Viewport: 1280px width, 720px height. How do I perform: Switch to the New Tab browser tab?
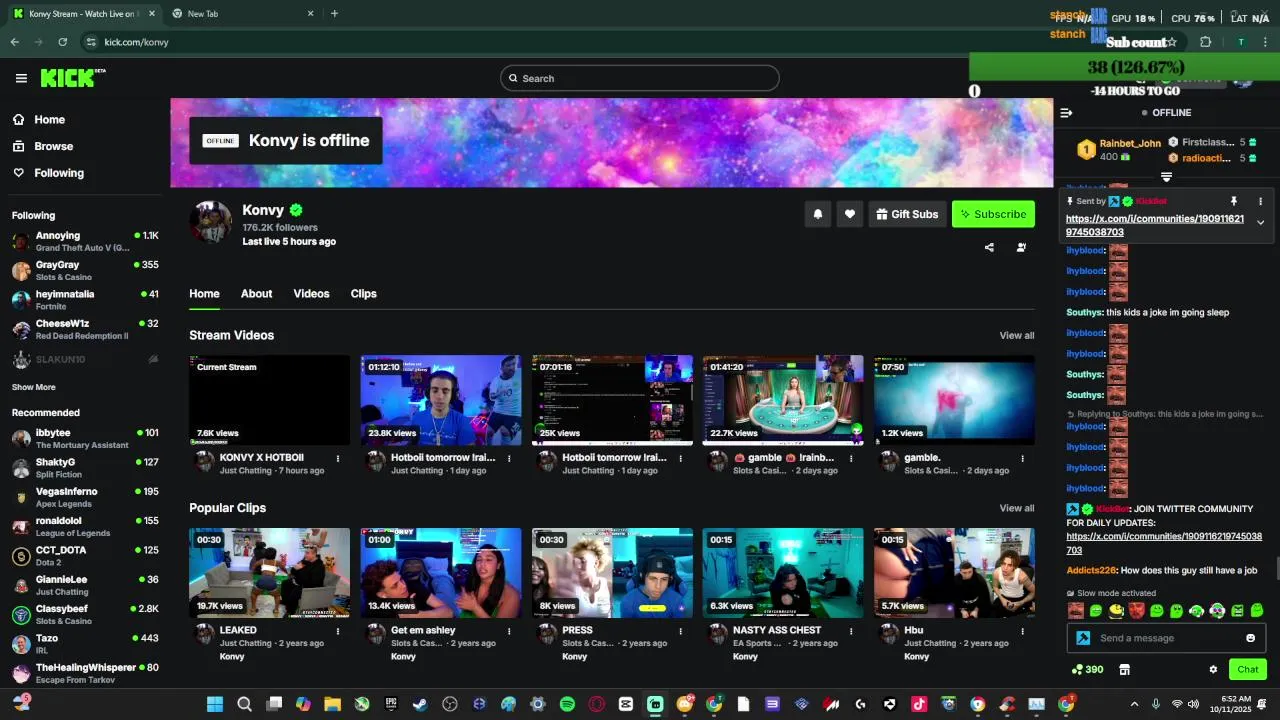pos(242,14)
